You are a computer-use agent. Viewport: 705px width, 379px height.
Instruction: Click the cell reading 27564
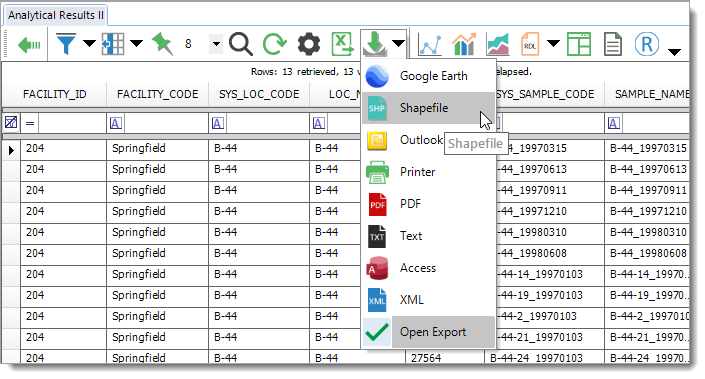[445, 358]
